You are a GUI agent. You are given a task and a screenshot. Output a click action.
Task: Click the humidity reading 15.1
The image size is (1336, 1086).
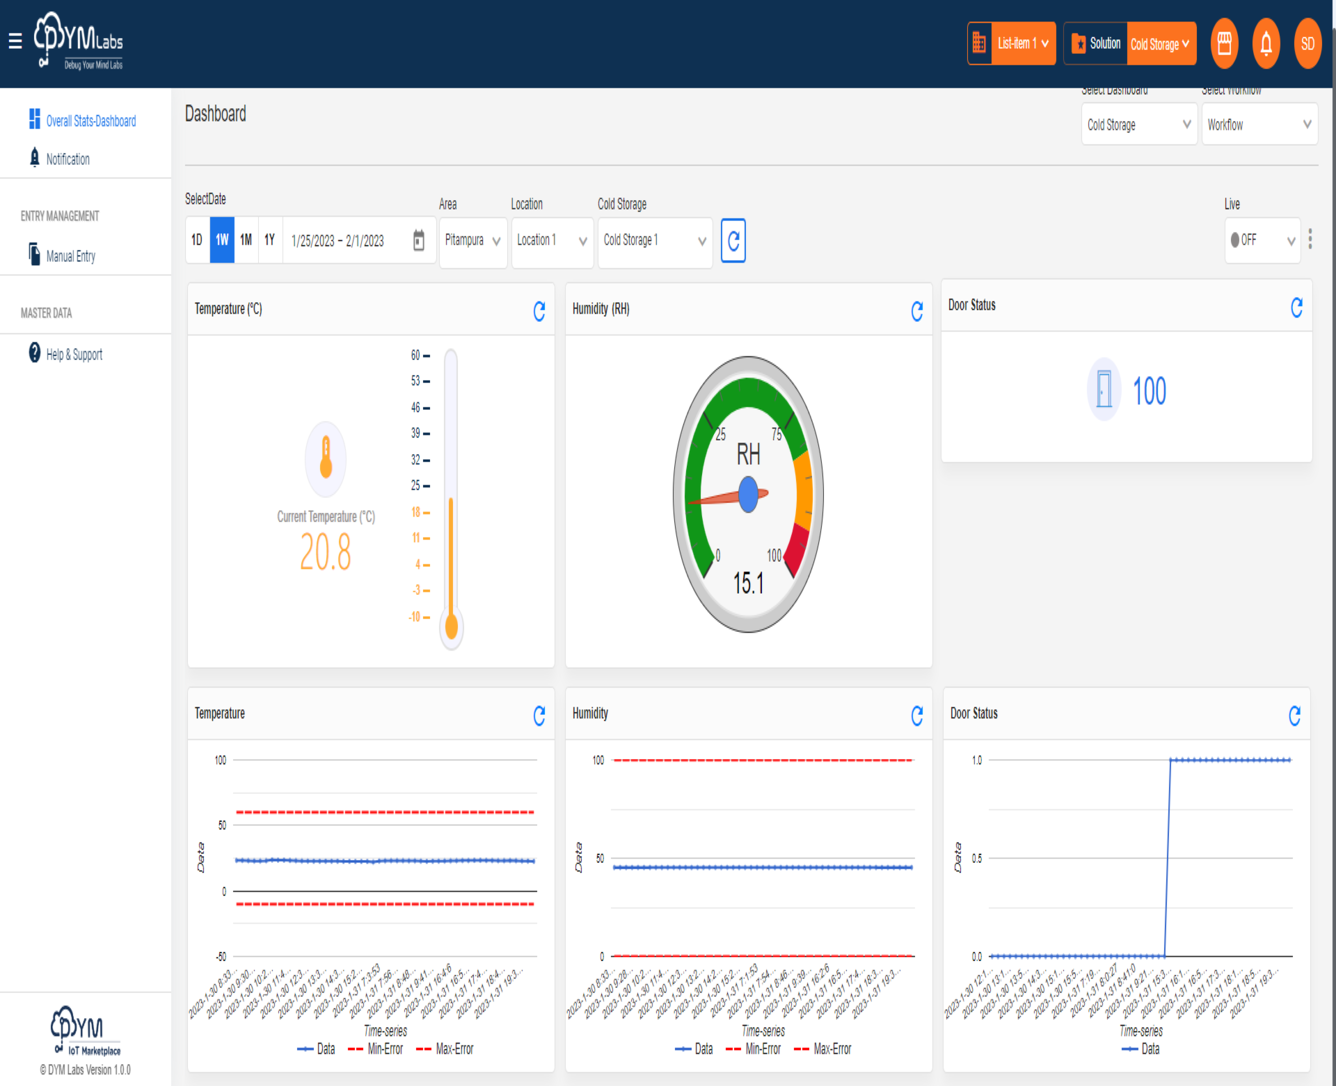pyautogui.click(x=748, y=583)
